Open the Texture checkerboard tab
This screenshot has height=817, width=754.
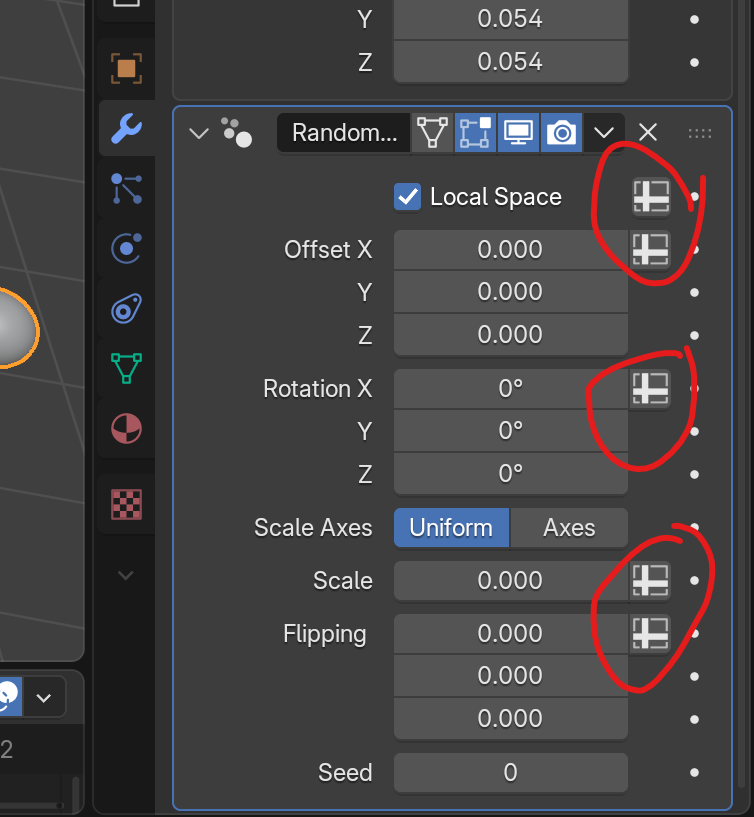tap(127, 504)
